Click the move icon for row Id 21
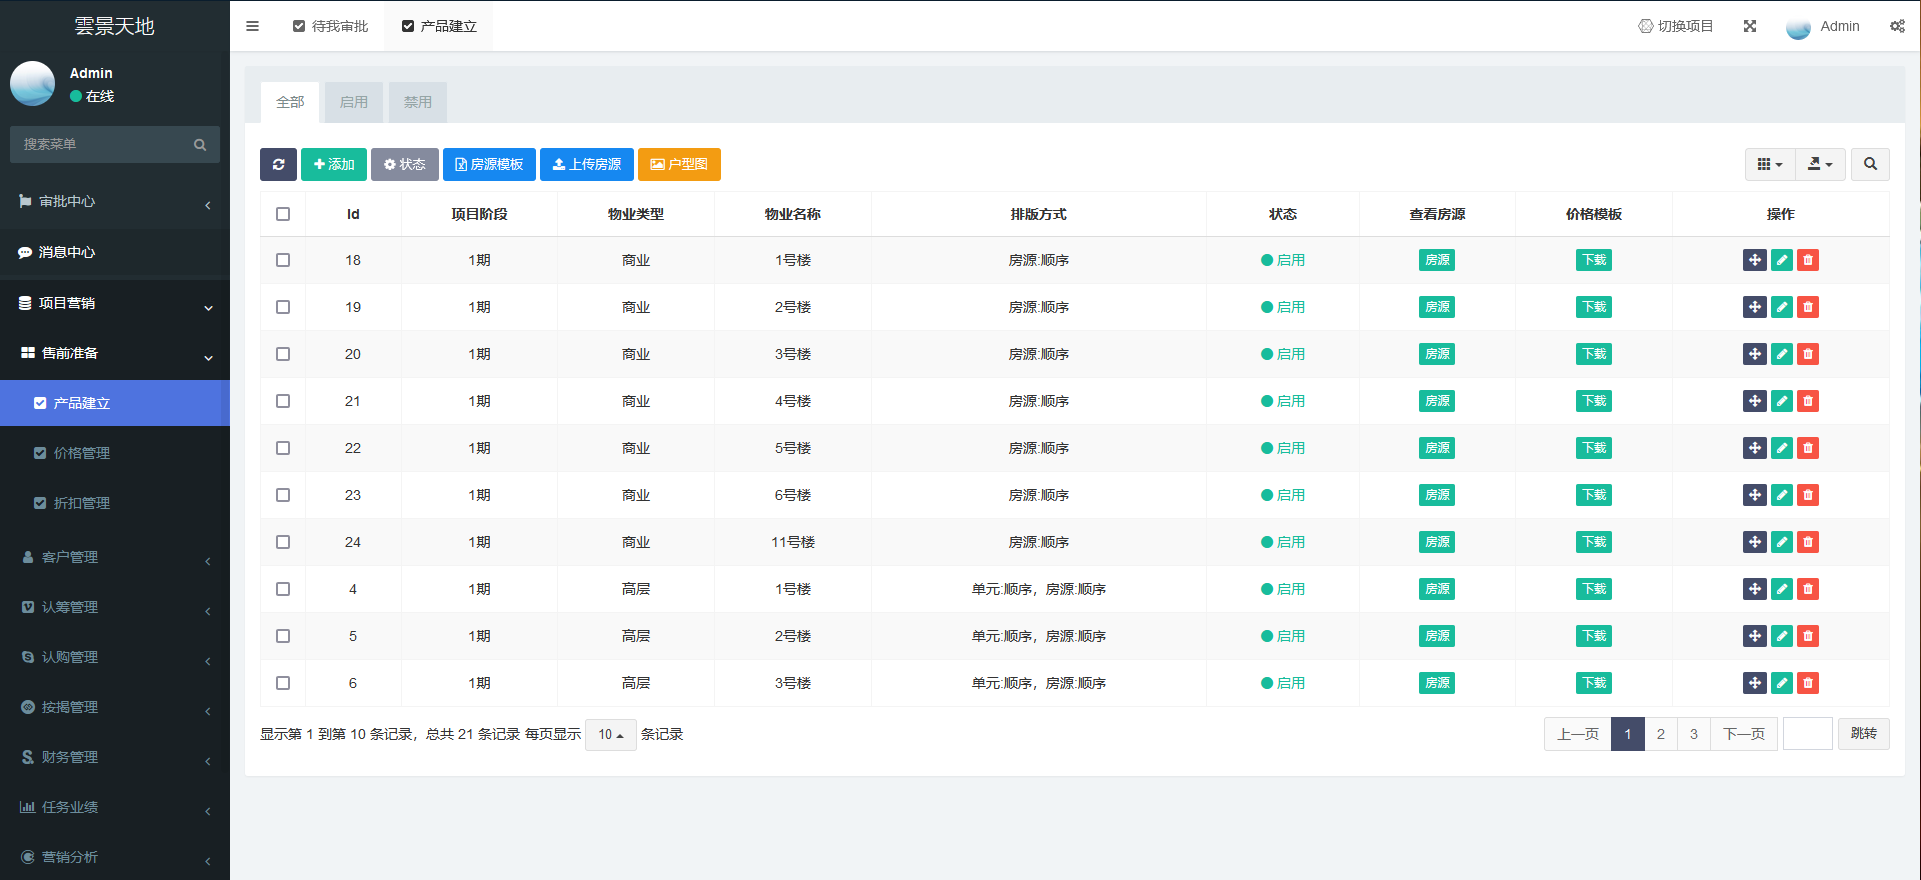The height and width of the screenshot is (880, 1921). [1755, 401]
